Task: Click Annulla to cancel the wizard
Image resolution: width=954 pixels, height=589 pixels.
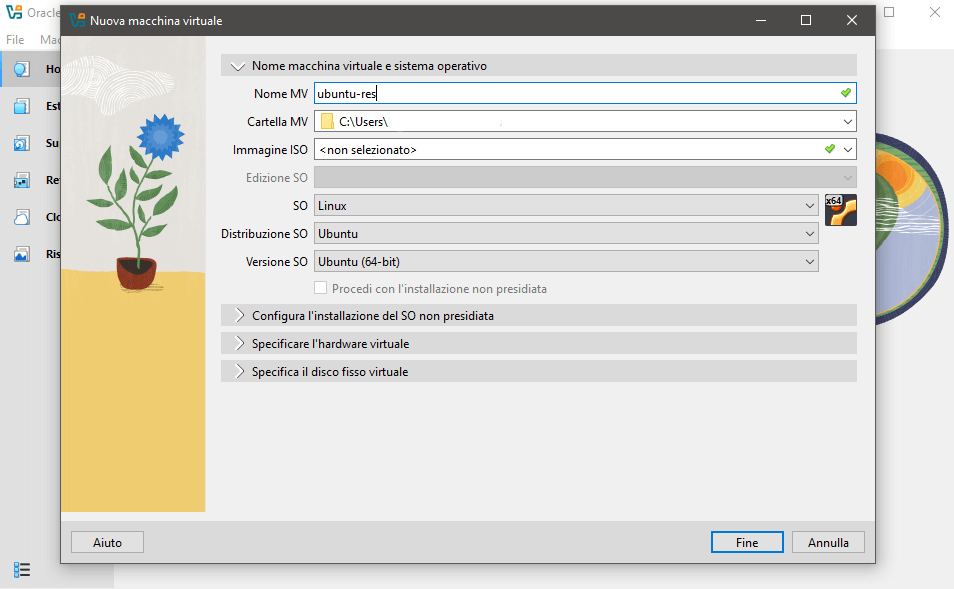Action: tap(828, 541)
